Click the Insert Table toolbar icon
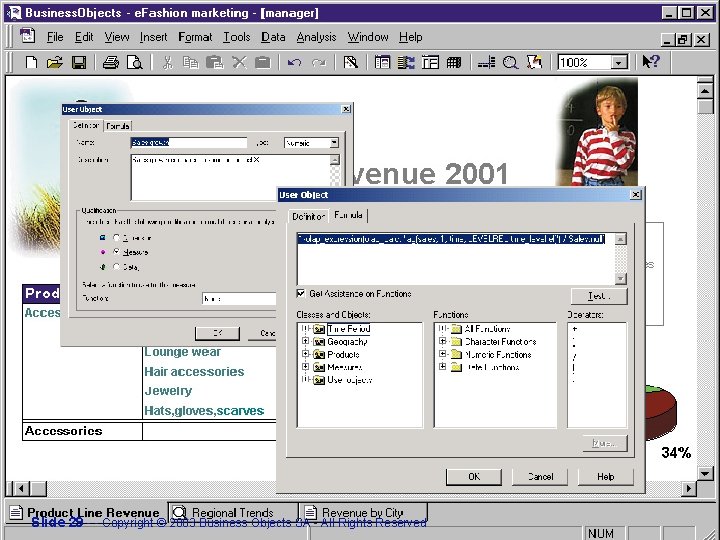This screenshot has height=540, width=720. pyautogui.click(x=430, y=62)
